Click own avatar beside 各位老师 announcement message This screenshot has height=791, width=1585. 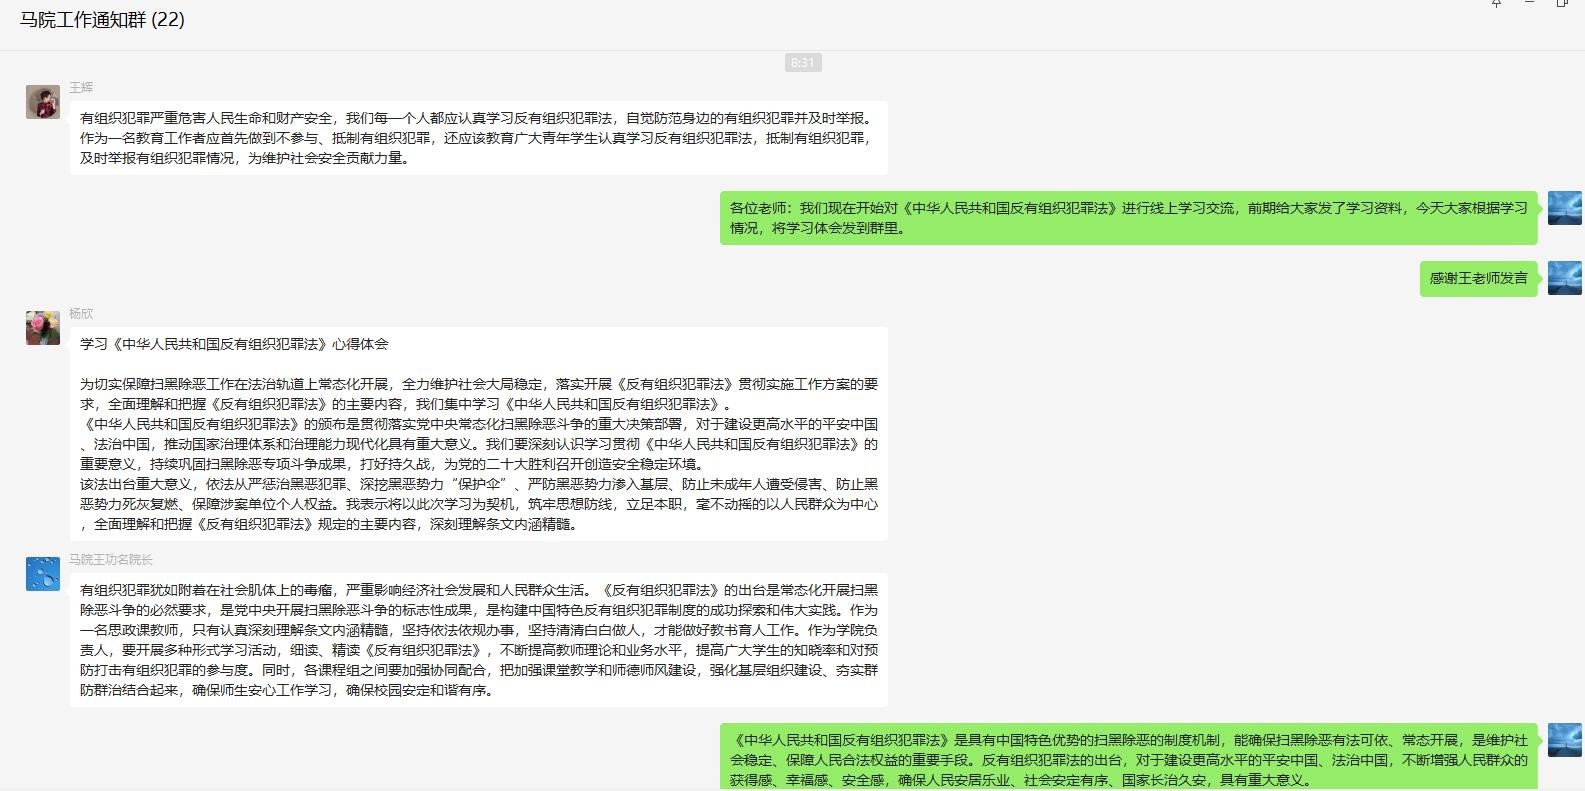(1565, 208)
